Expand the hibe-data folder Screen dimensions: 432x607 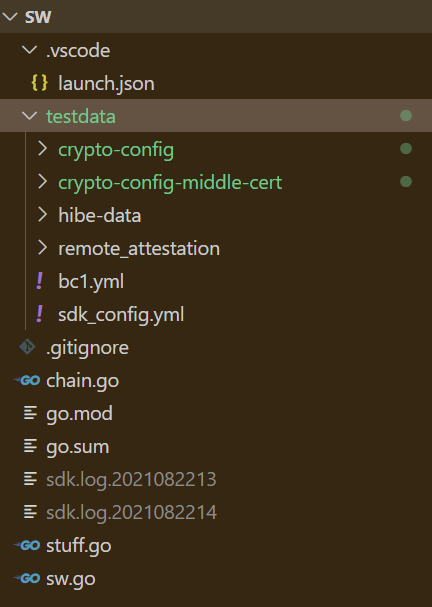42,214
